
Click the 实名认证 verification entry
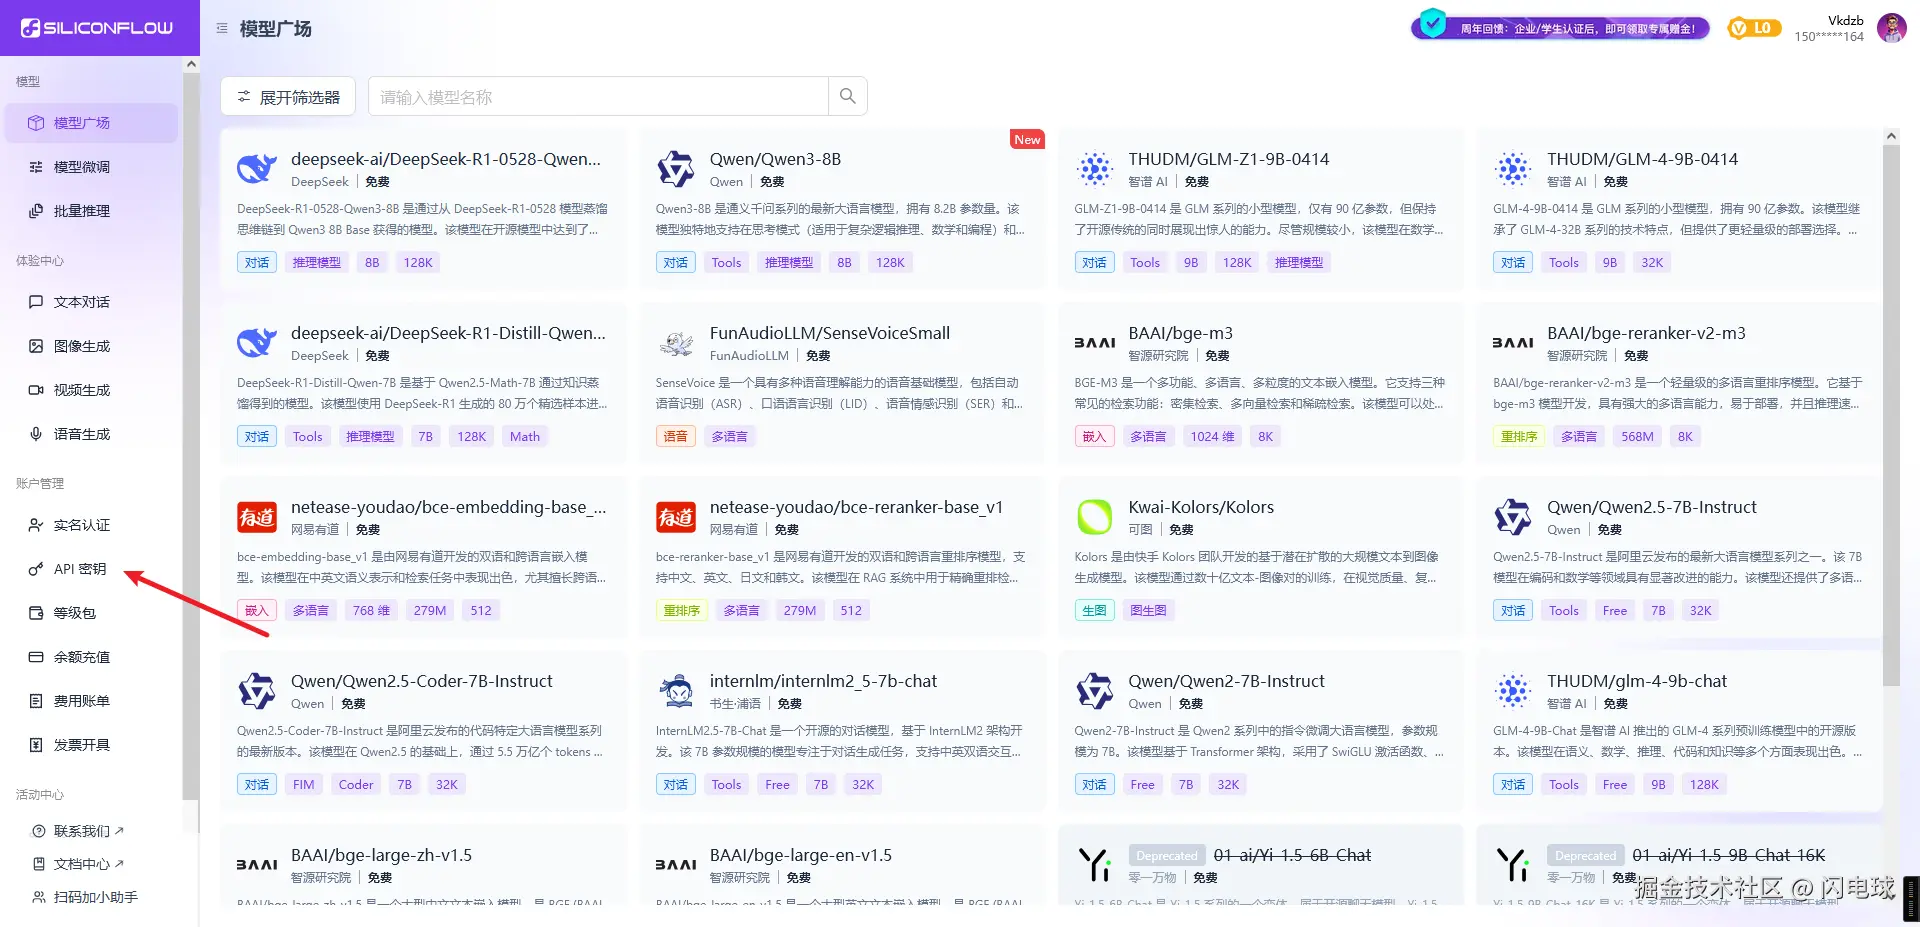click(80, 524)
